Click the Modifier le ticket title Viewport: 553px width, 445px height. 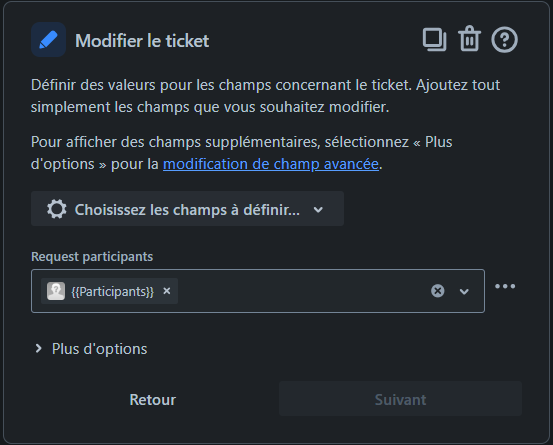[x=142, y=41]
